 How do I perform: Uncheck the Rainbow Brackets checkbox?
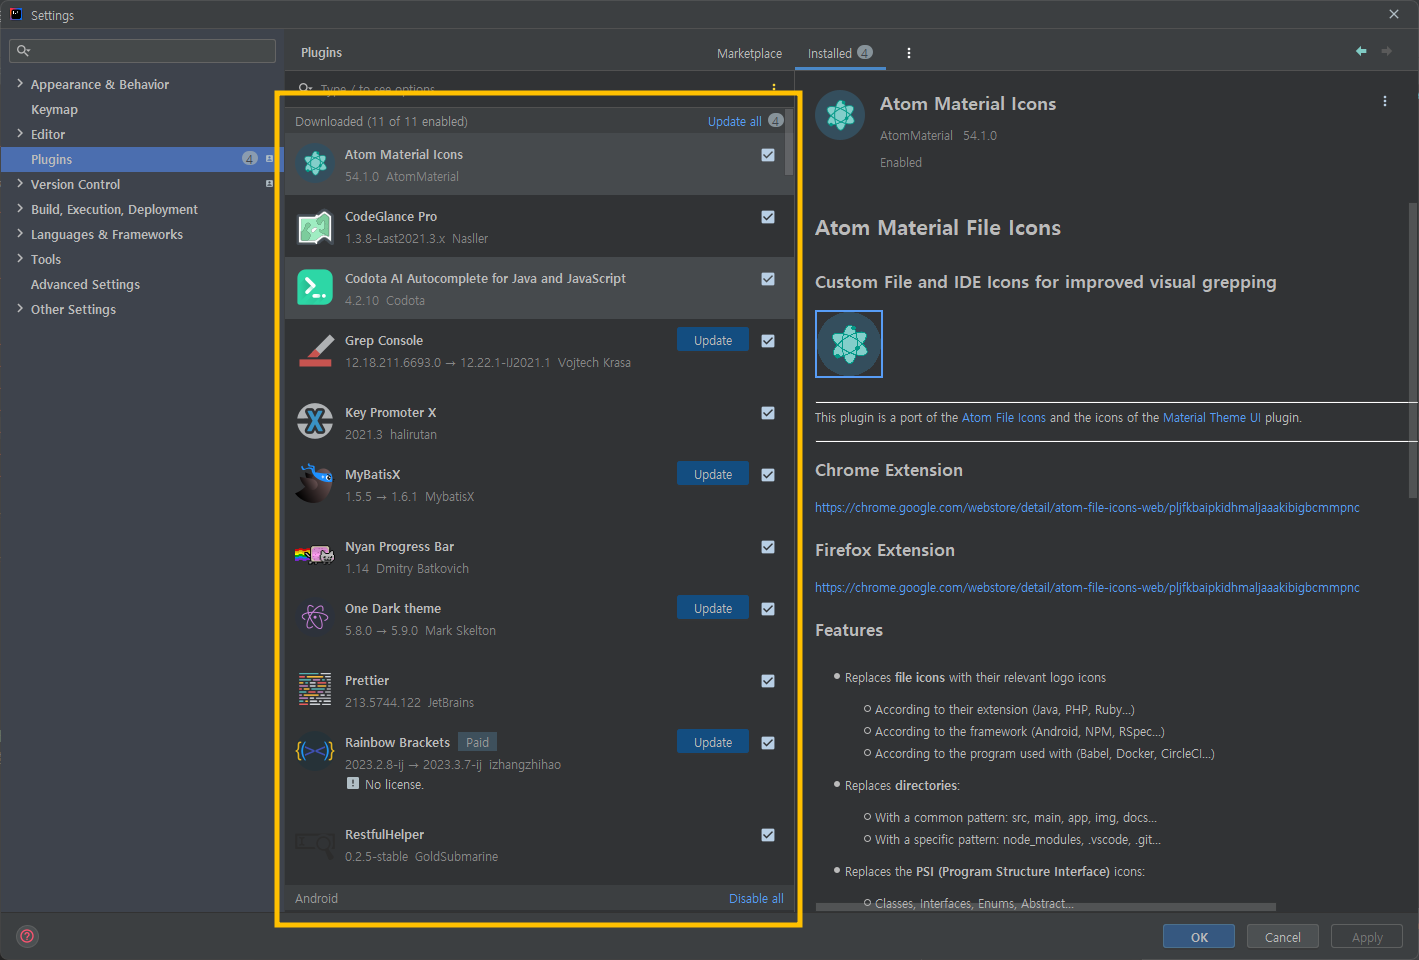[768, 743]
